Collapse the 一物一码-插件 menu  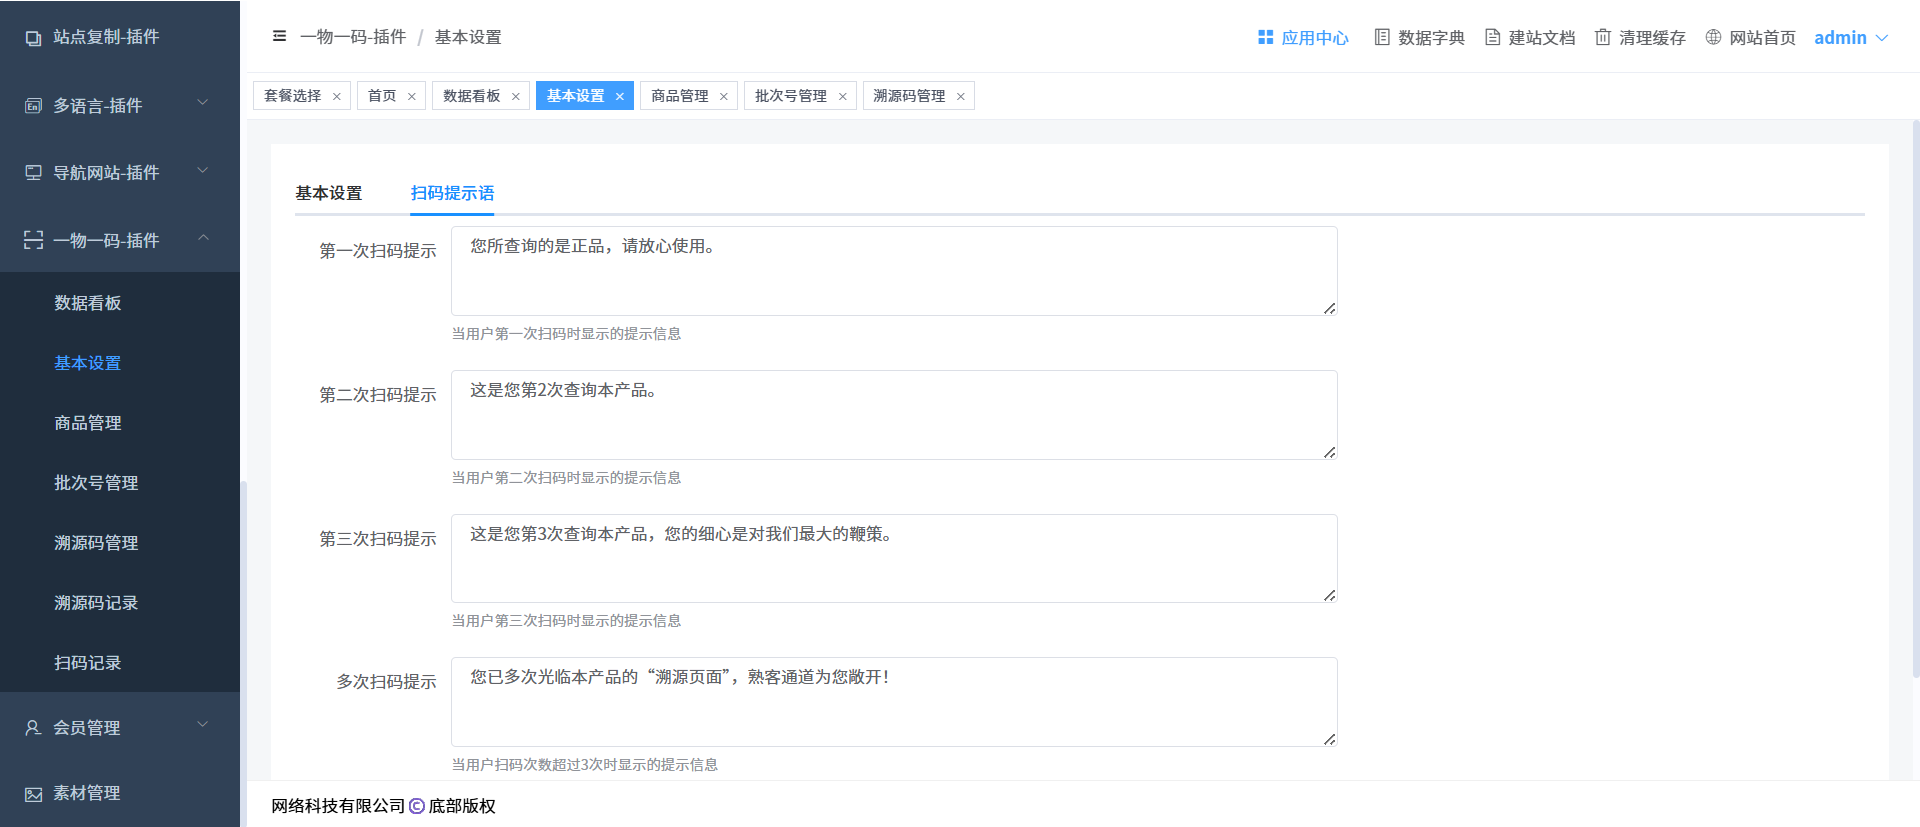click(x=203, y=238)
